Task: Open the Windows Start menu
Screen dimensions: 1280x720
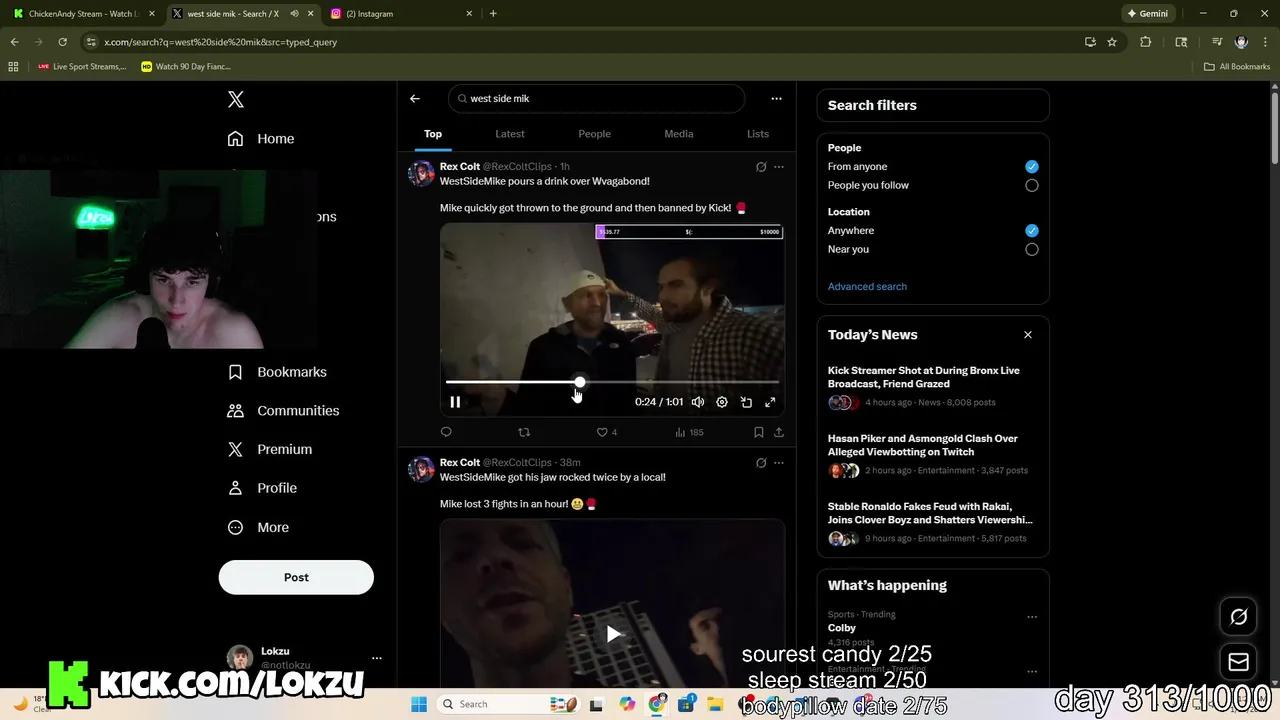Action: 418,704
